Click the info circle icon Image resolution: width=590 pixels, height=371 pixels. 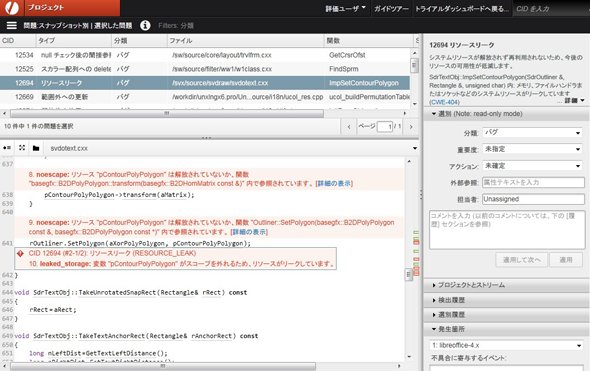click(145, 26)
